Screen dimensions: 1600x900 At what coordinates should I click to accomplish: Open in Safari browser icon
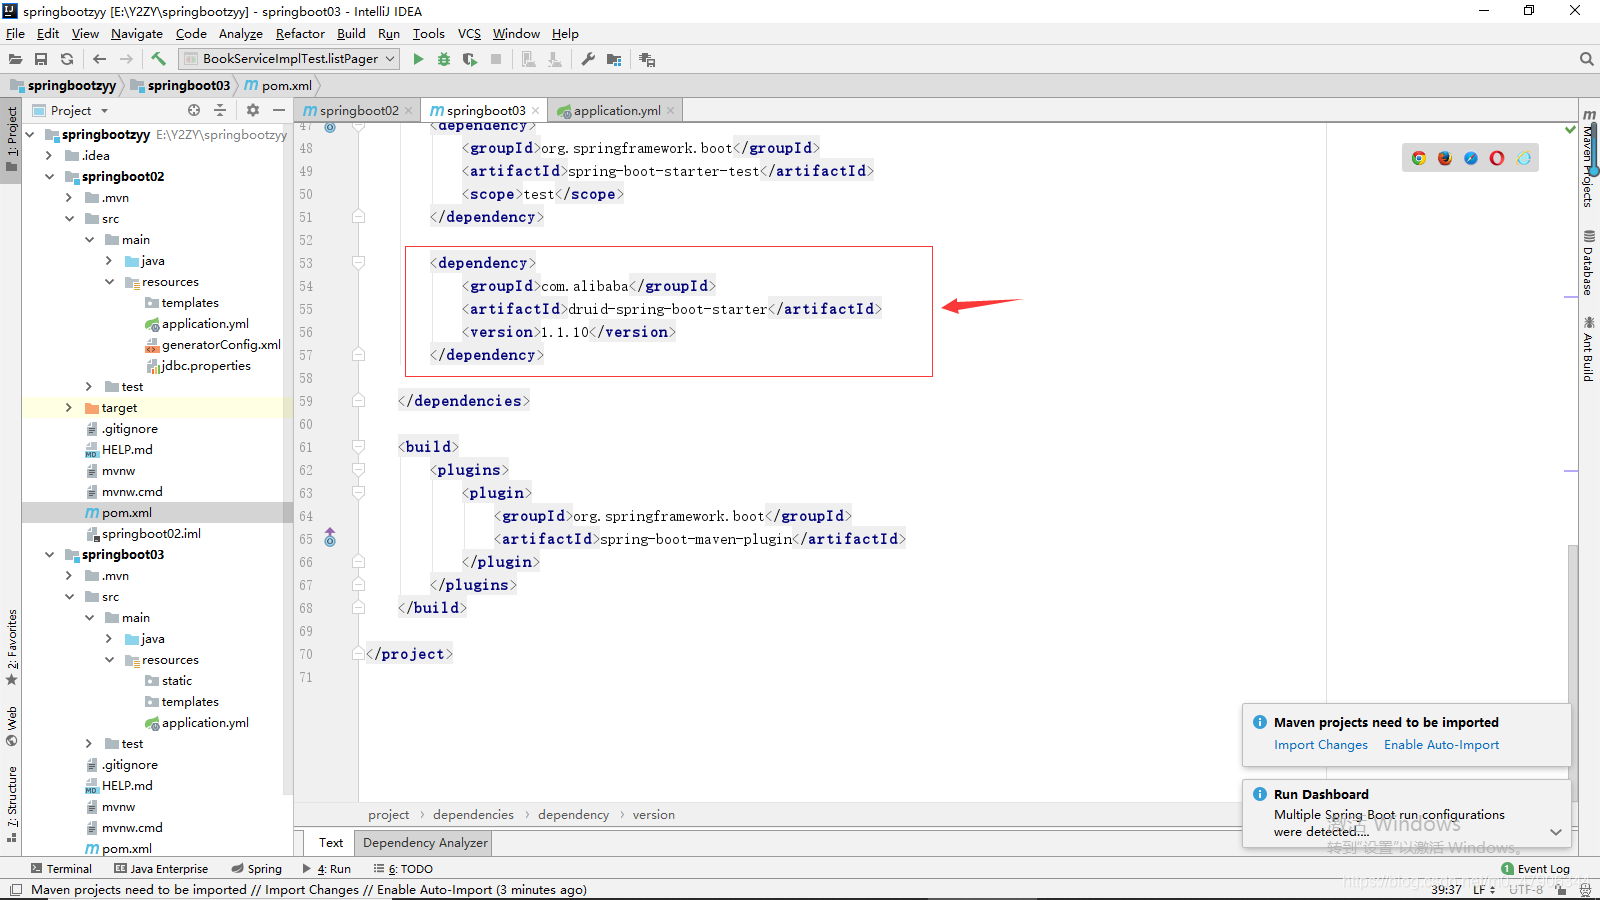pos(1470,158)
